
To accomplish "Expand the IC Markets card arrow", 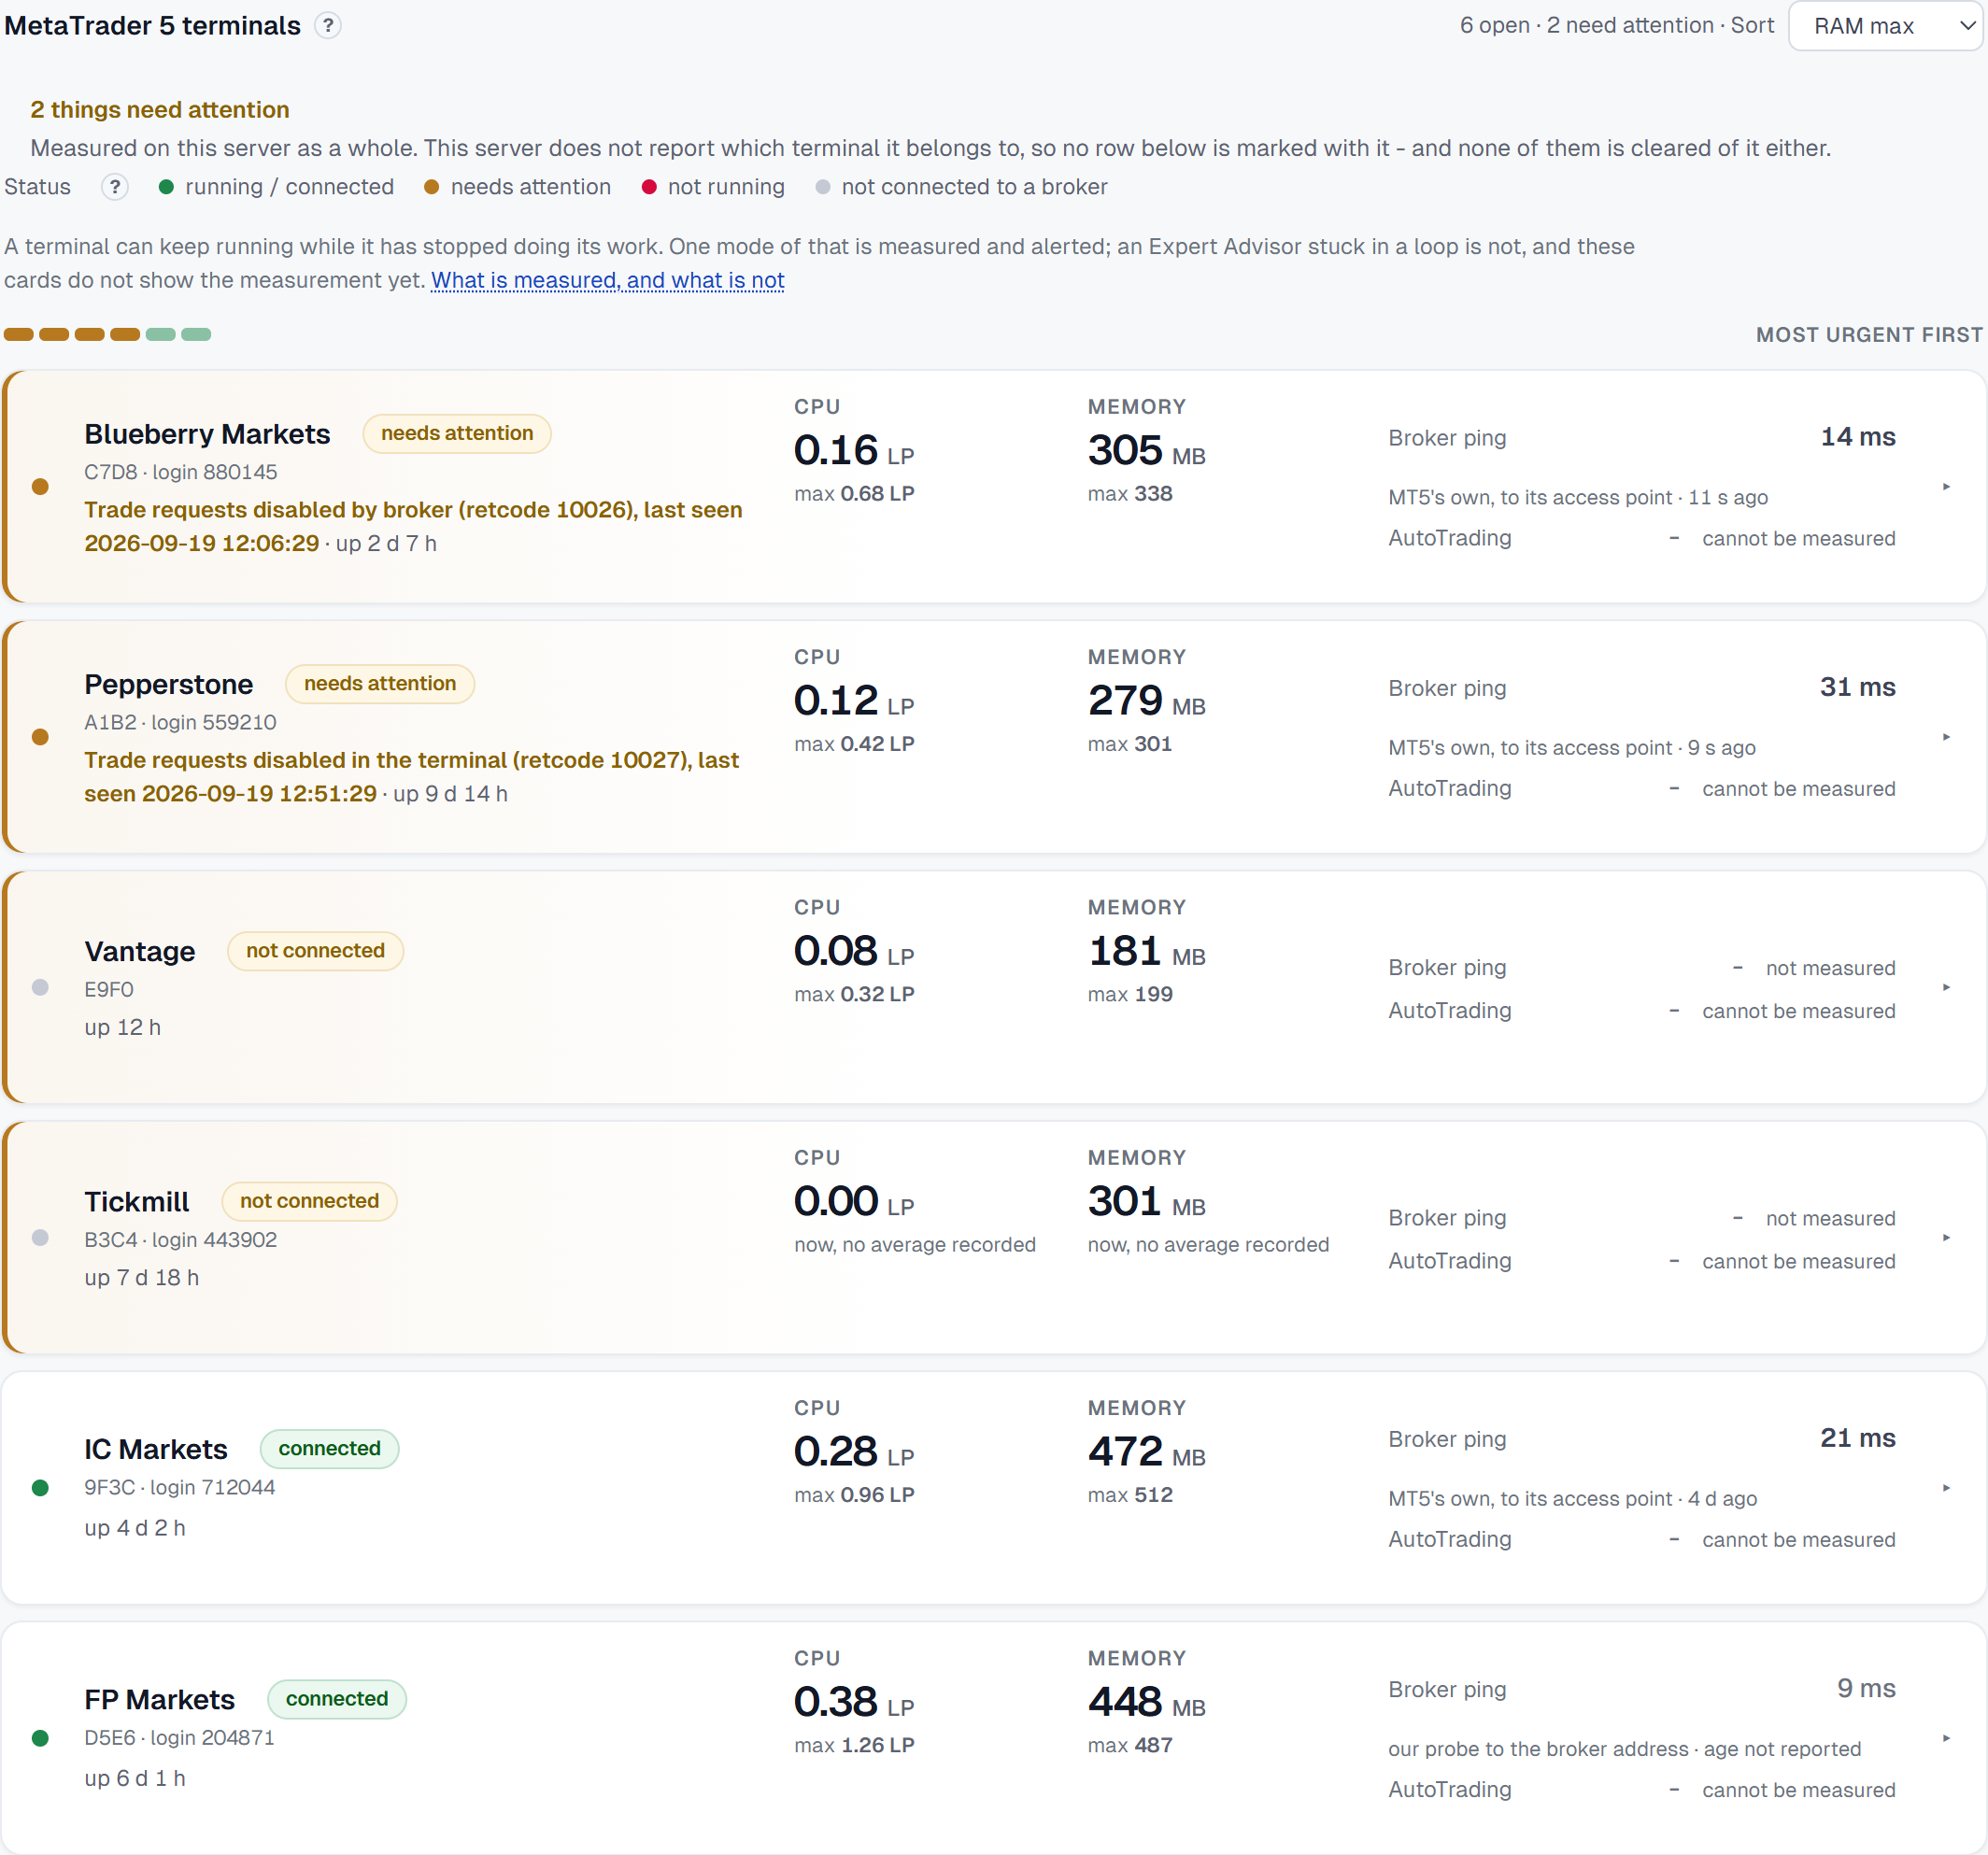I will coord(1946,1488).
